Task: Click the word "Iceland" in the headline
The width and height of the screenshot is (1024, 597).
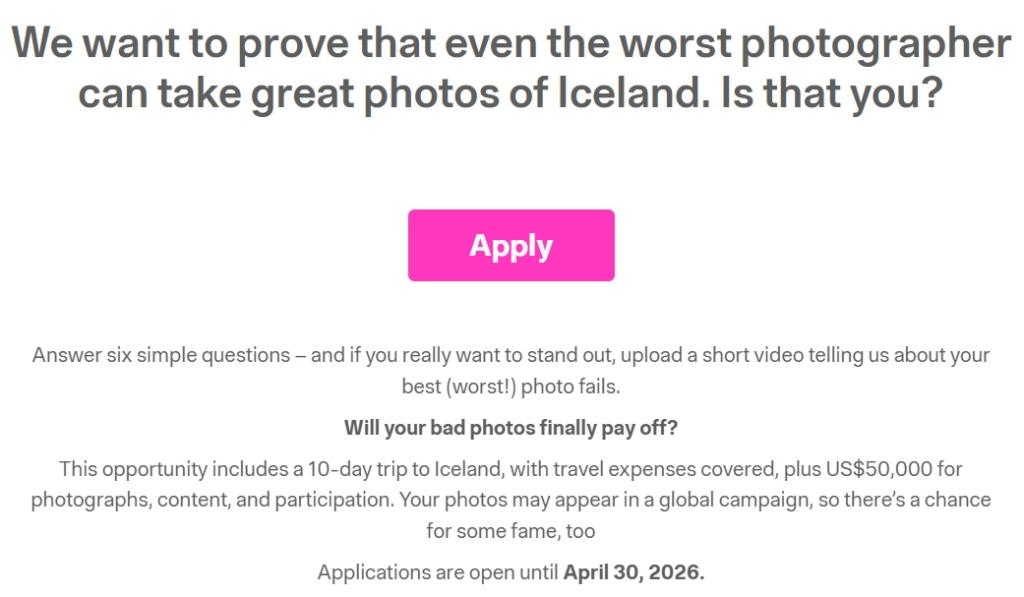Action: [625, 95]
